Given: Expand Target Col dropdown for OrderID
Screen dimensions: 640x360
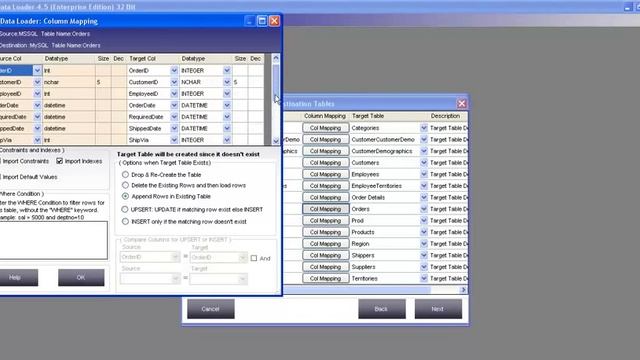Looking at the screenshot, I should (x=174, y=71).
